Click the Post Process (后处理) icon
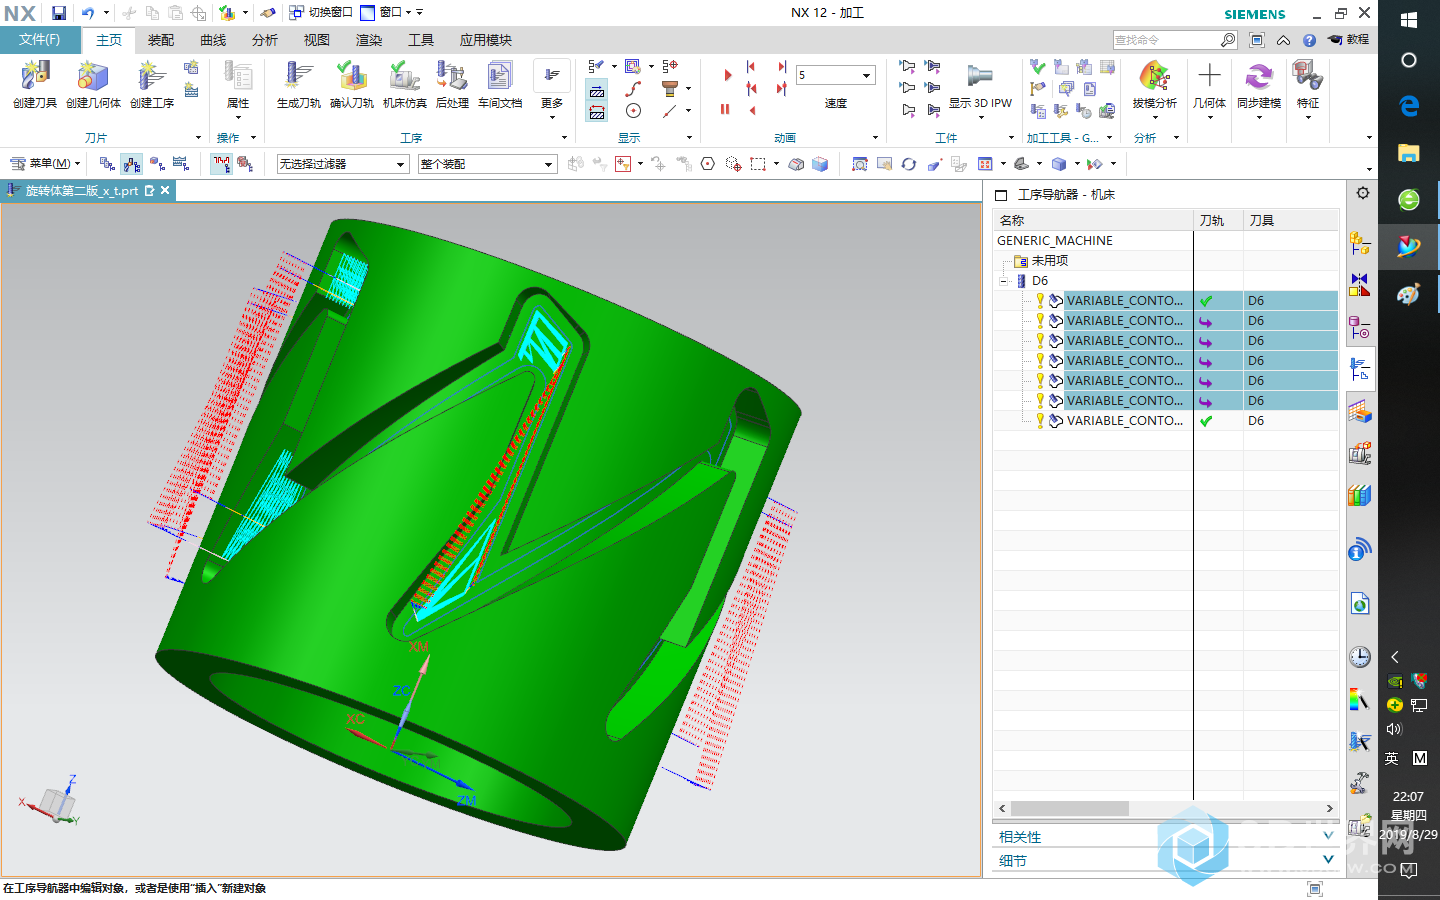The image size is (1440, 900). [452, 84]
